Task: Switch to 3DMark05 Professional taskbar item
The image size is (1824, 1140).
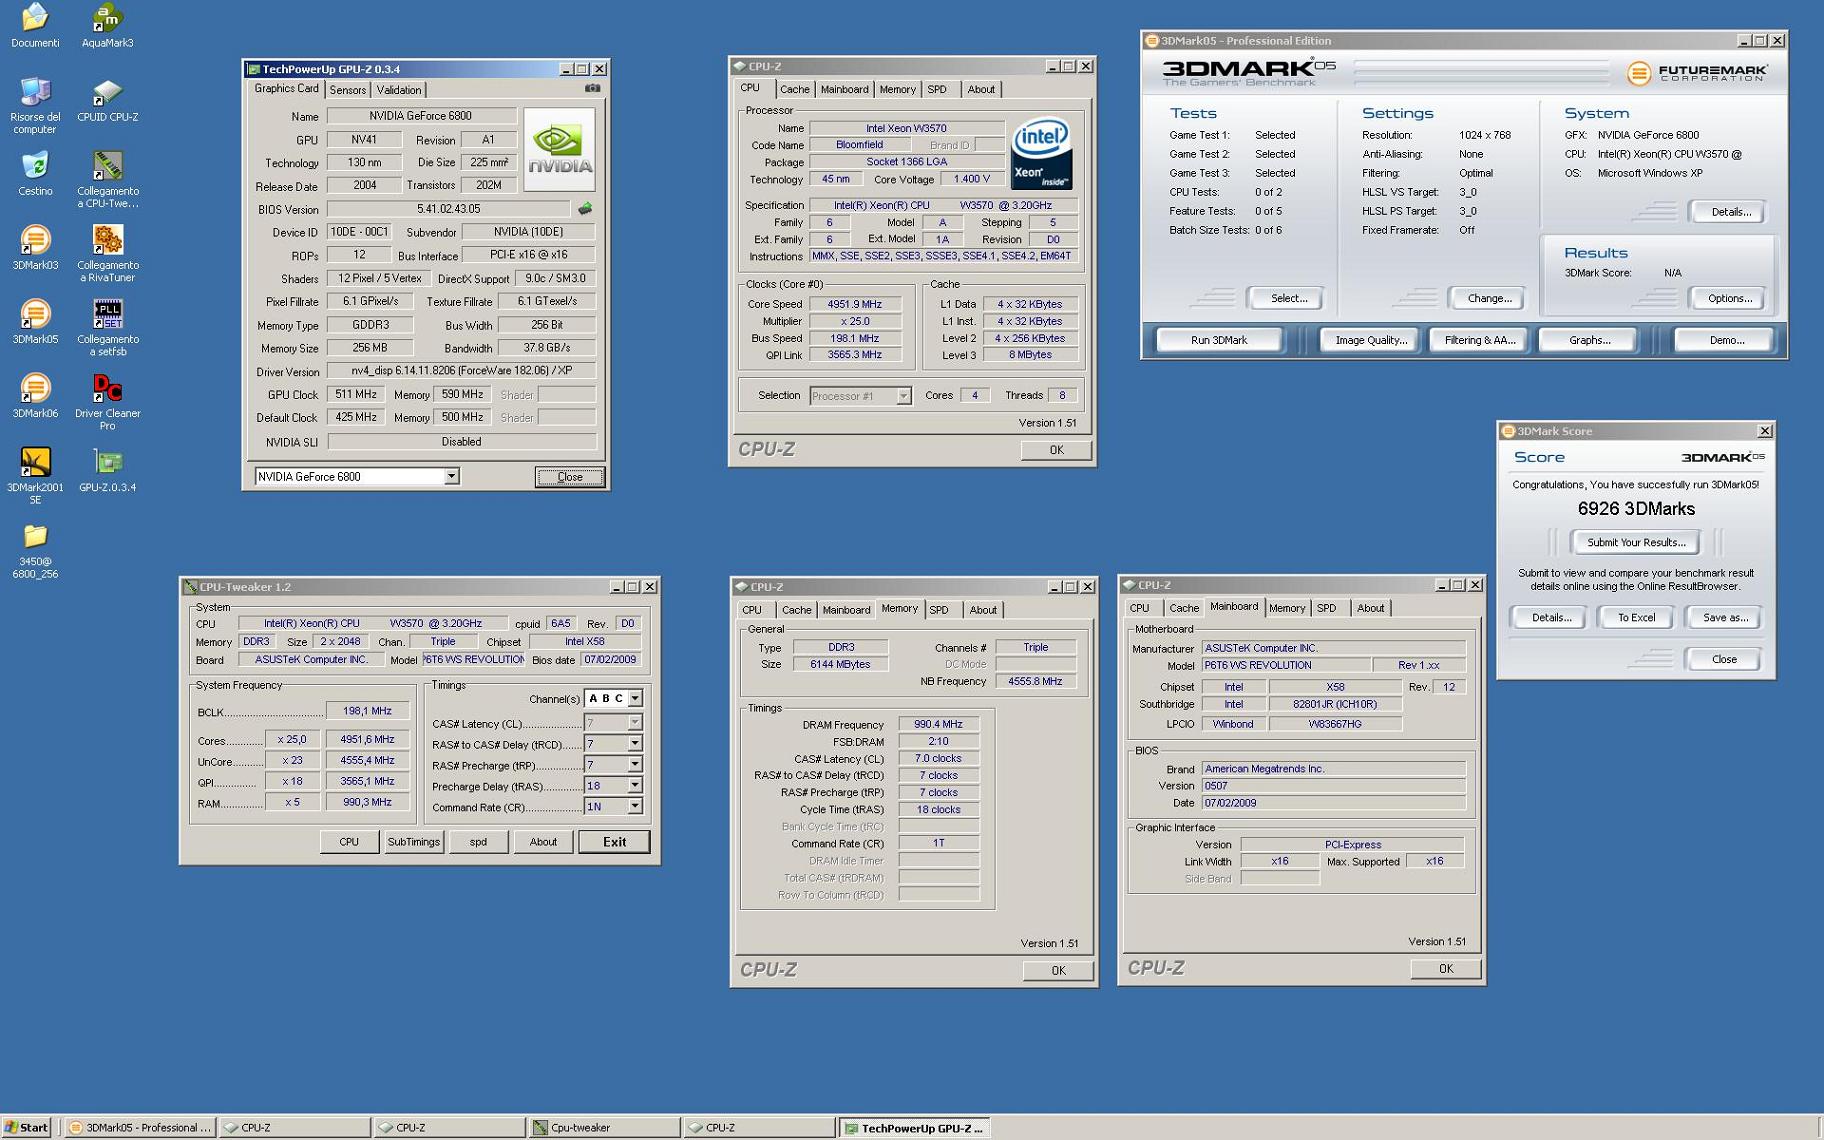Action: tap(140, 1127)
